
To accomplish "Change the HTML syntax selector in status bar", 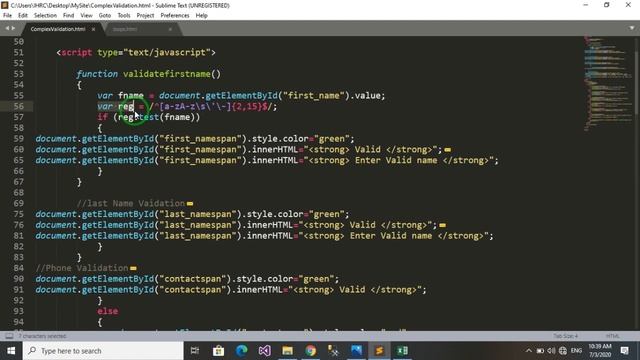I will coord(612,336).
